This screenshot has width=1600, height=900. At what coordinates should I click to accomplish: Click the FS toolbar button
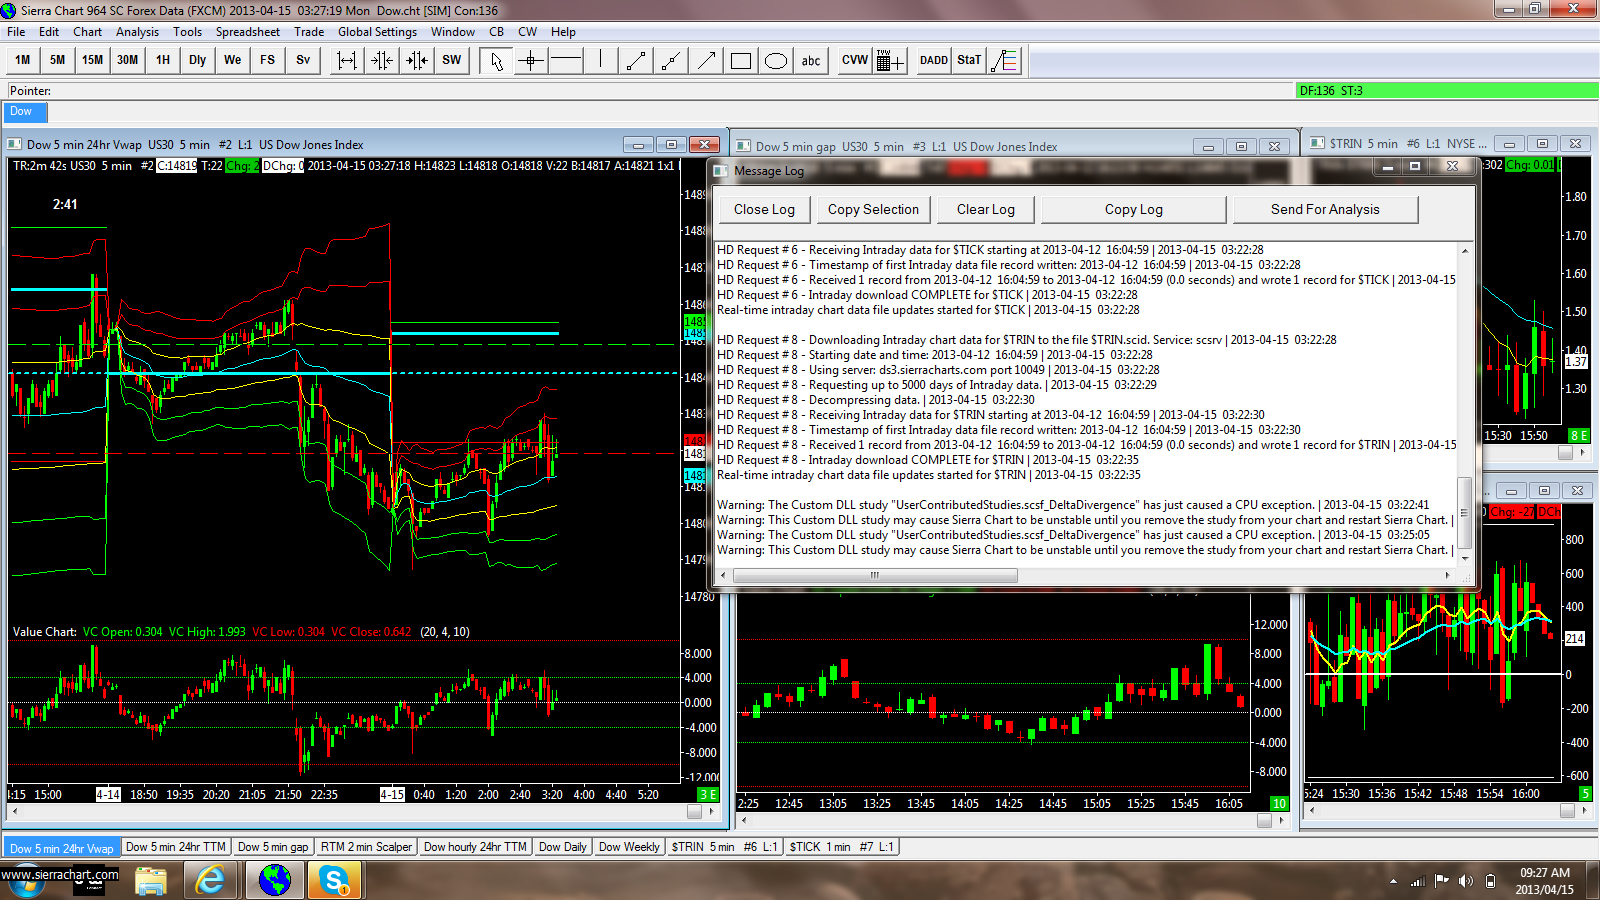point(268,60)
